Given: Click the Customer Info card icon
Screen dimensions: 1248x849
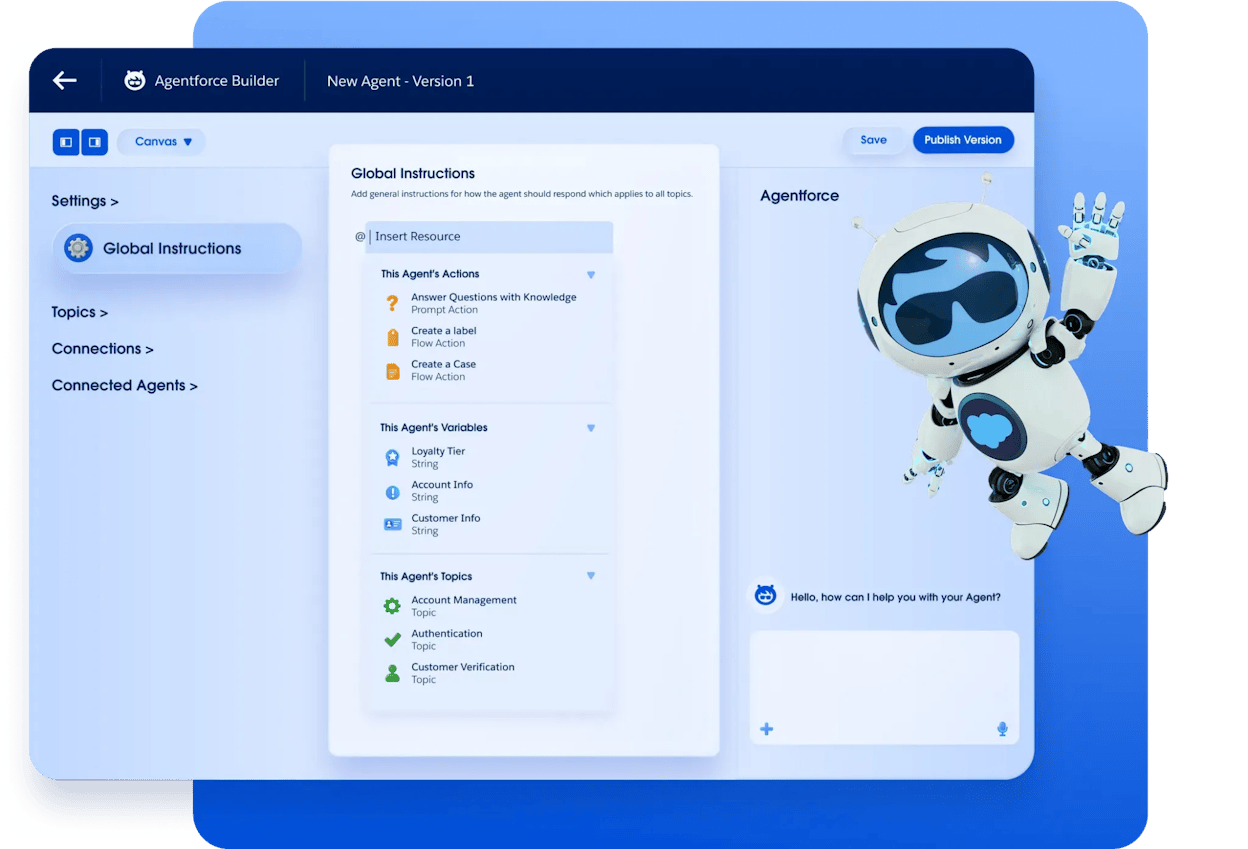Looking at the screenshot, I should click(x=392, y=524).
